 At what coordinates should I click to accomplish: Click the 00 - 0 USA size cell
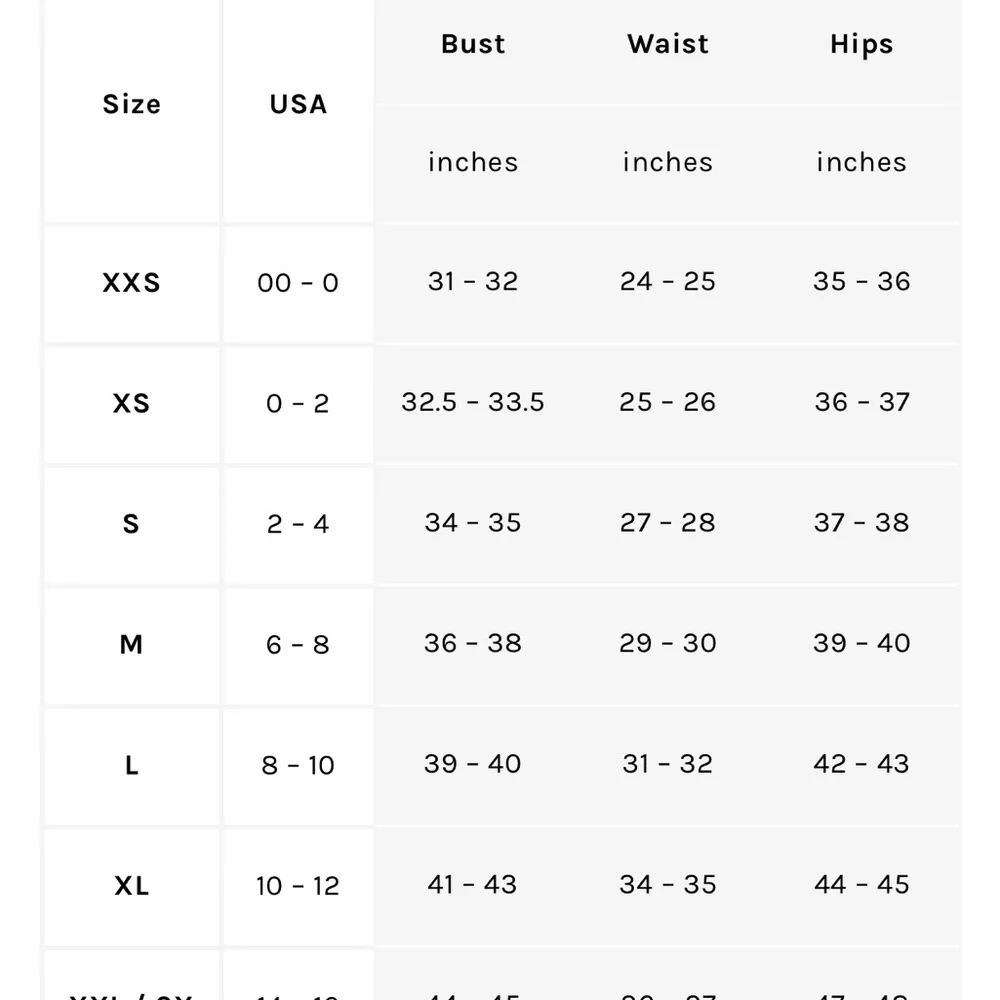(298, 283)
